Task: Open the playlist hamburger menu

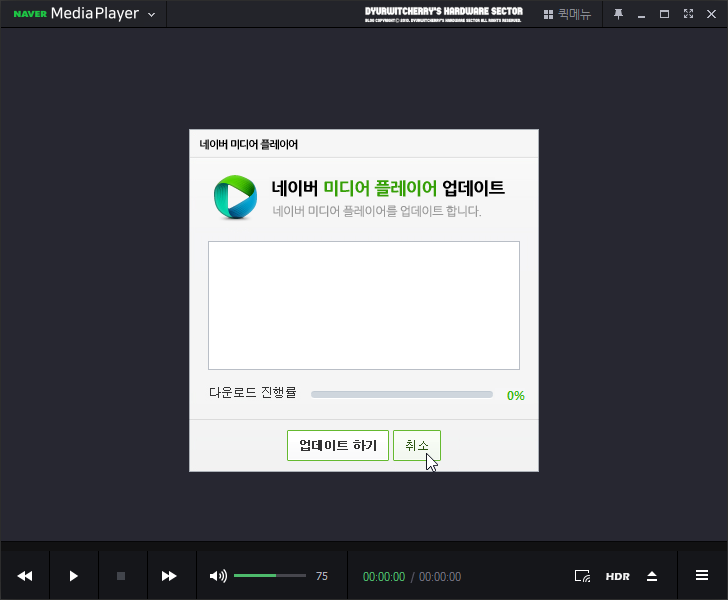Action: (702, 575)
